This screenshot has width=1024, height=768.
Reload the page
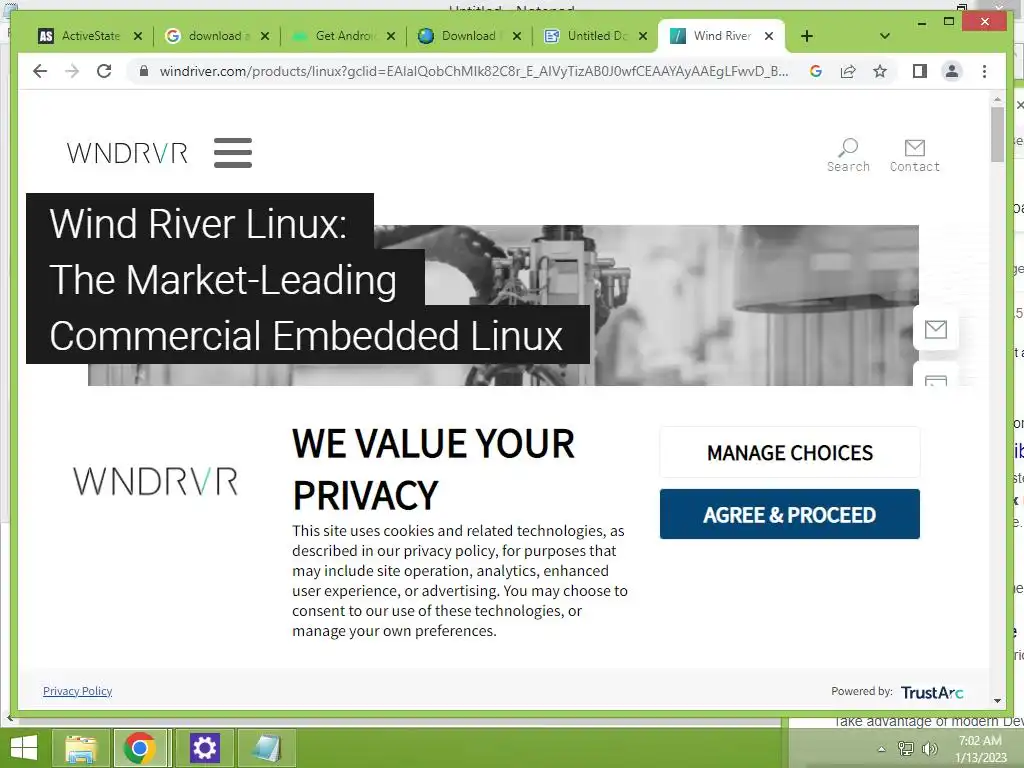click(x=104, y=71)
